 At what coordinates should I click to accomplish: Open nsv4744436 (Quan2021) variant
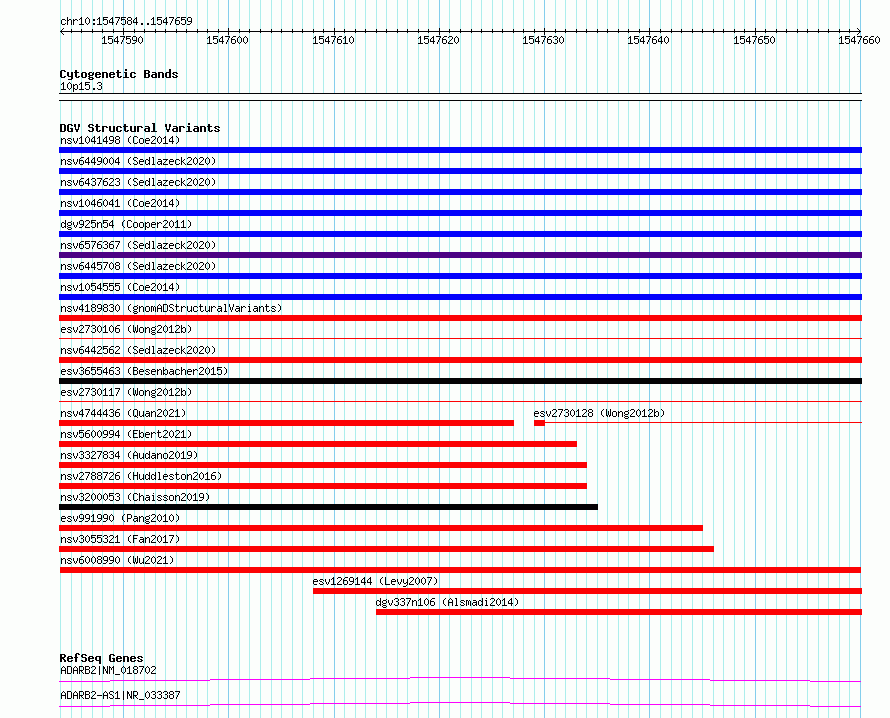point(123,413)
